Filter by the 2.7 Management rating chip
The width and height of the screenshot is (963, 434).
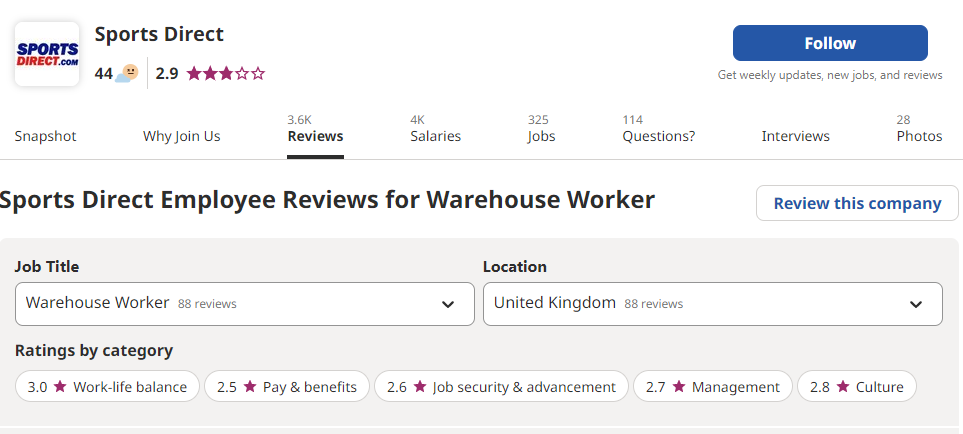pos(712,387)
